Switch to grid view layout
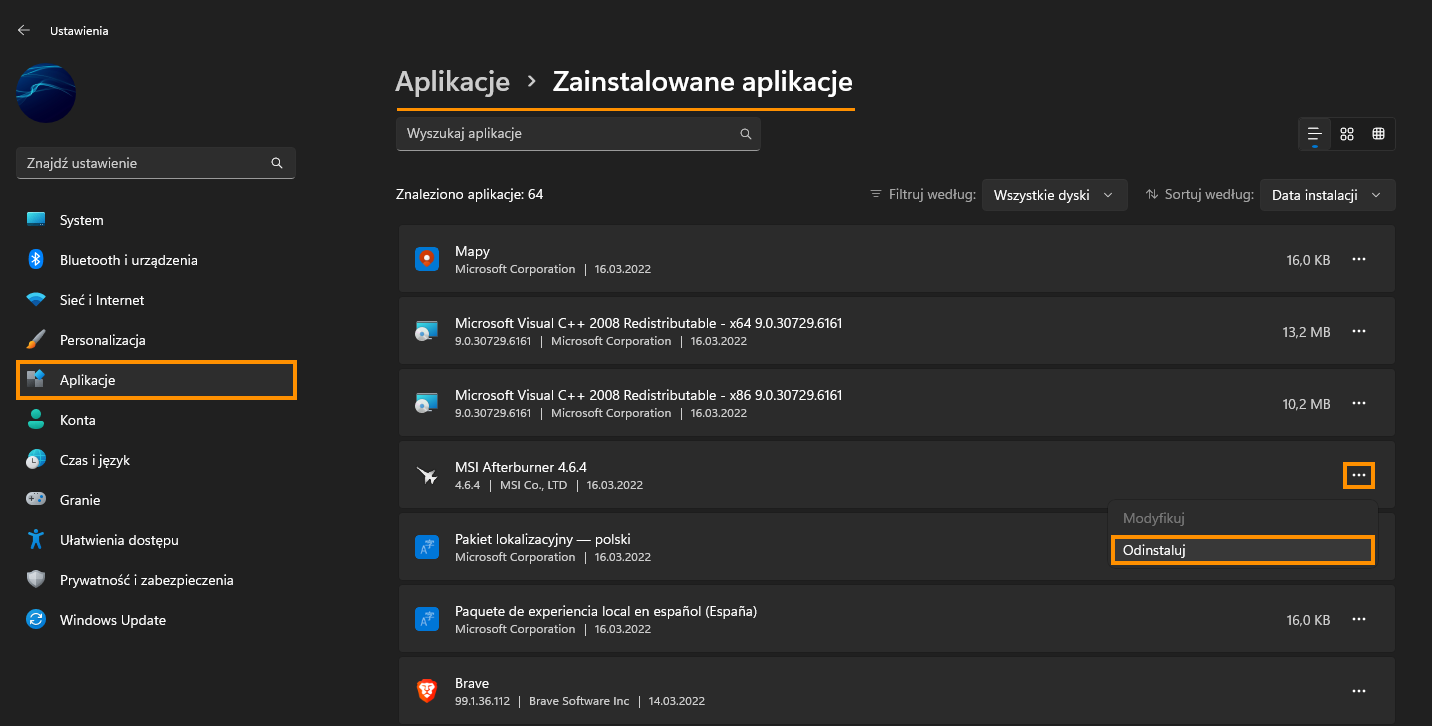Image resolution: width=1432 pixels, height=726 pixels. [1347, 134]
